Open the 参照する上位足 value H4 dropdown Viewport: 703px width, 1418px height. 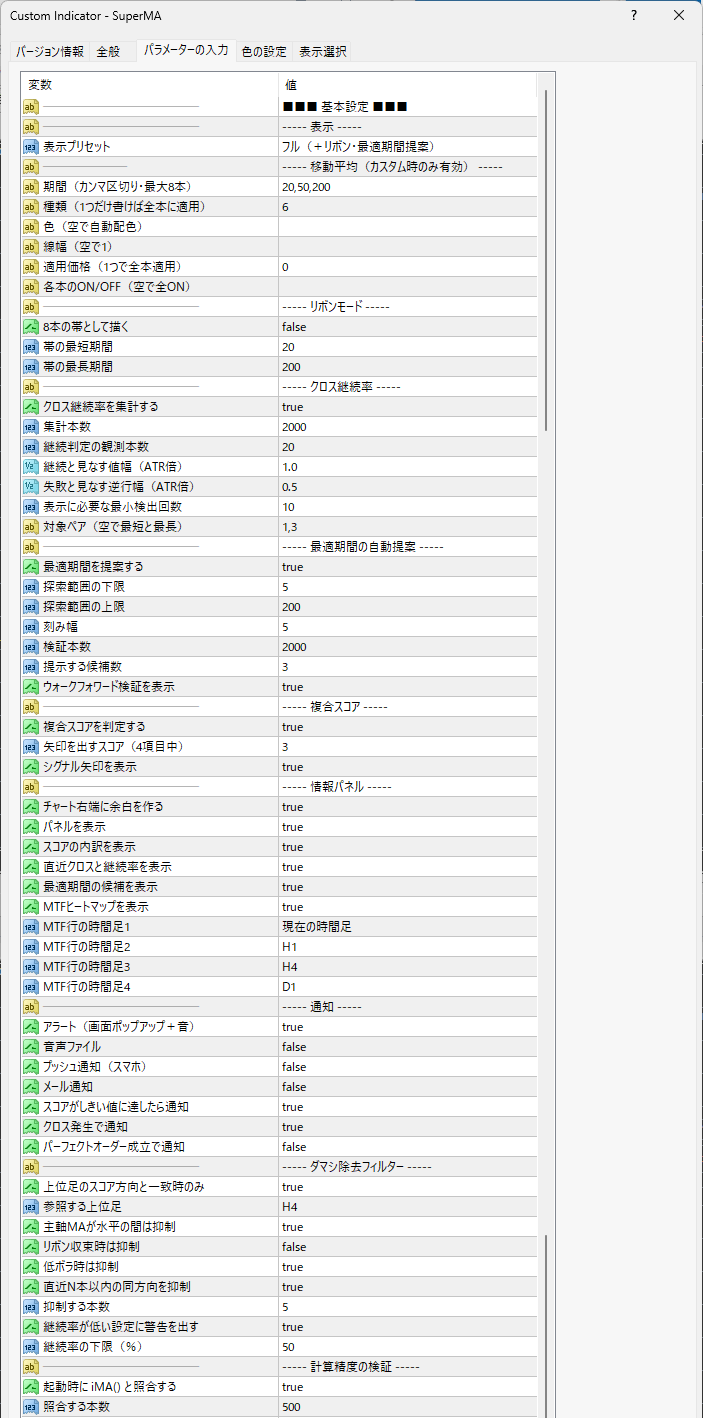coord(407,1207)
